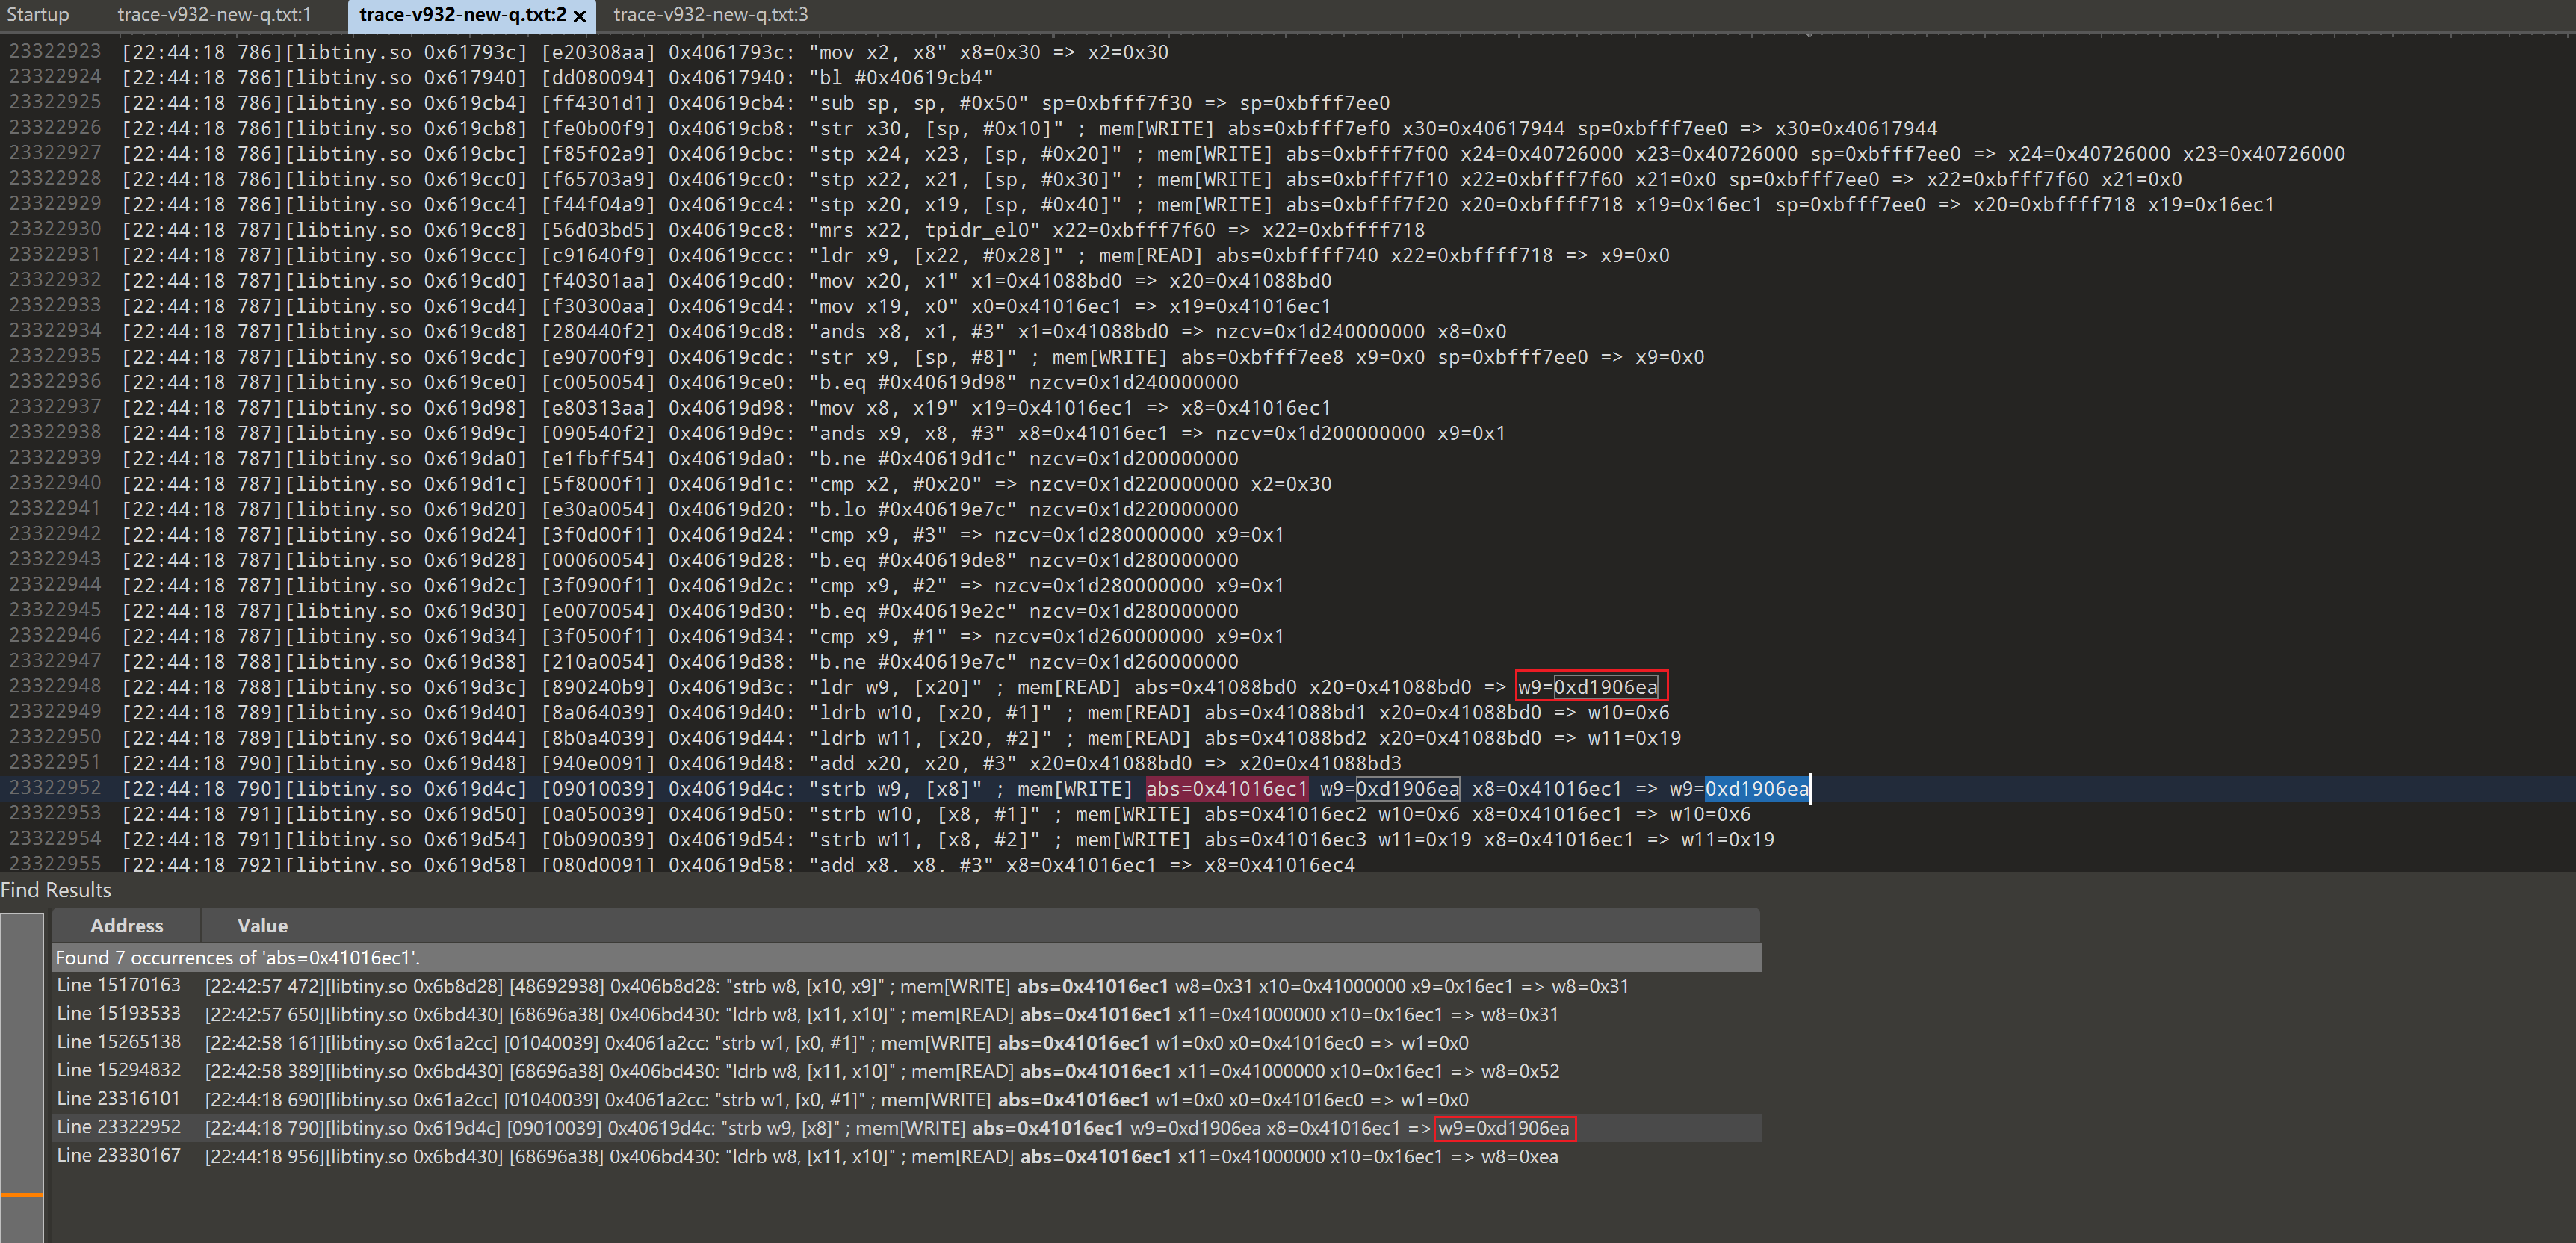Image resolution: width=2576 pixels, height=1243 pixels.
Task: Click line number 23322923 in editor
Action: click(x=55, y=51)
